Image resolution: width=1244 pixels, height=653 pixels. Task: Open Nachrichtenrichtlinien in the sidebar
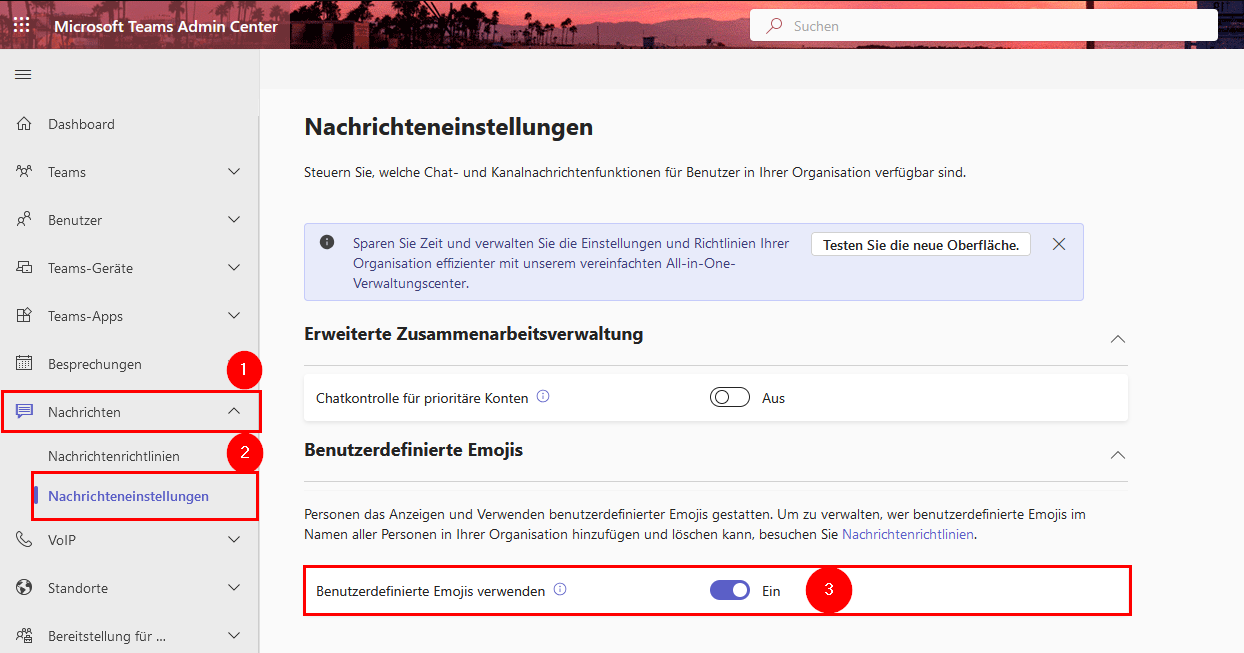point(114,456)
